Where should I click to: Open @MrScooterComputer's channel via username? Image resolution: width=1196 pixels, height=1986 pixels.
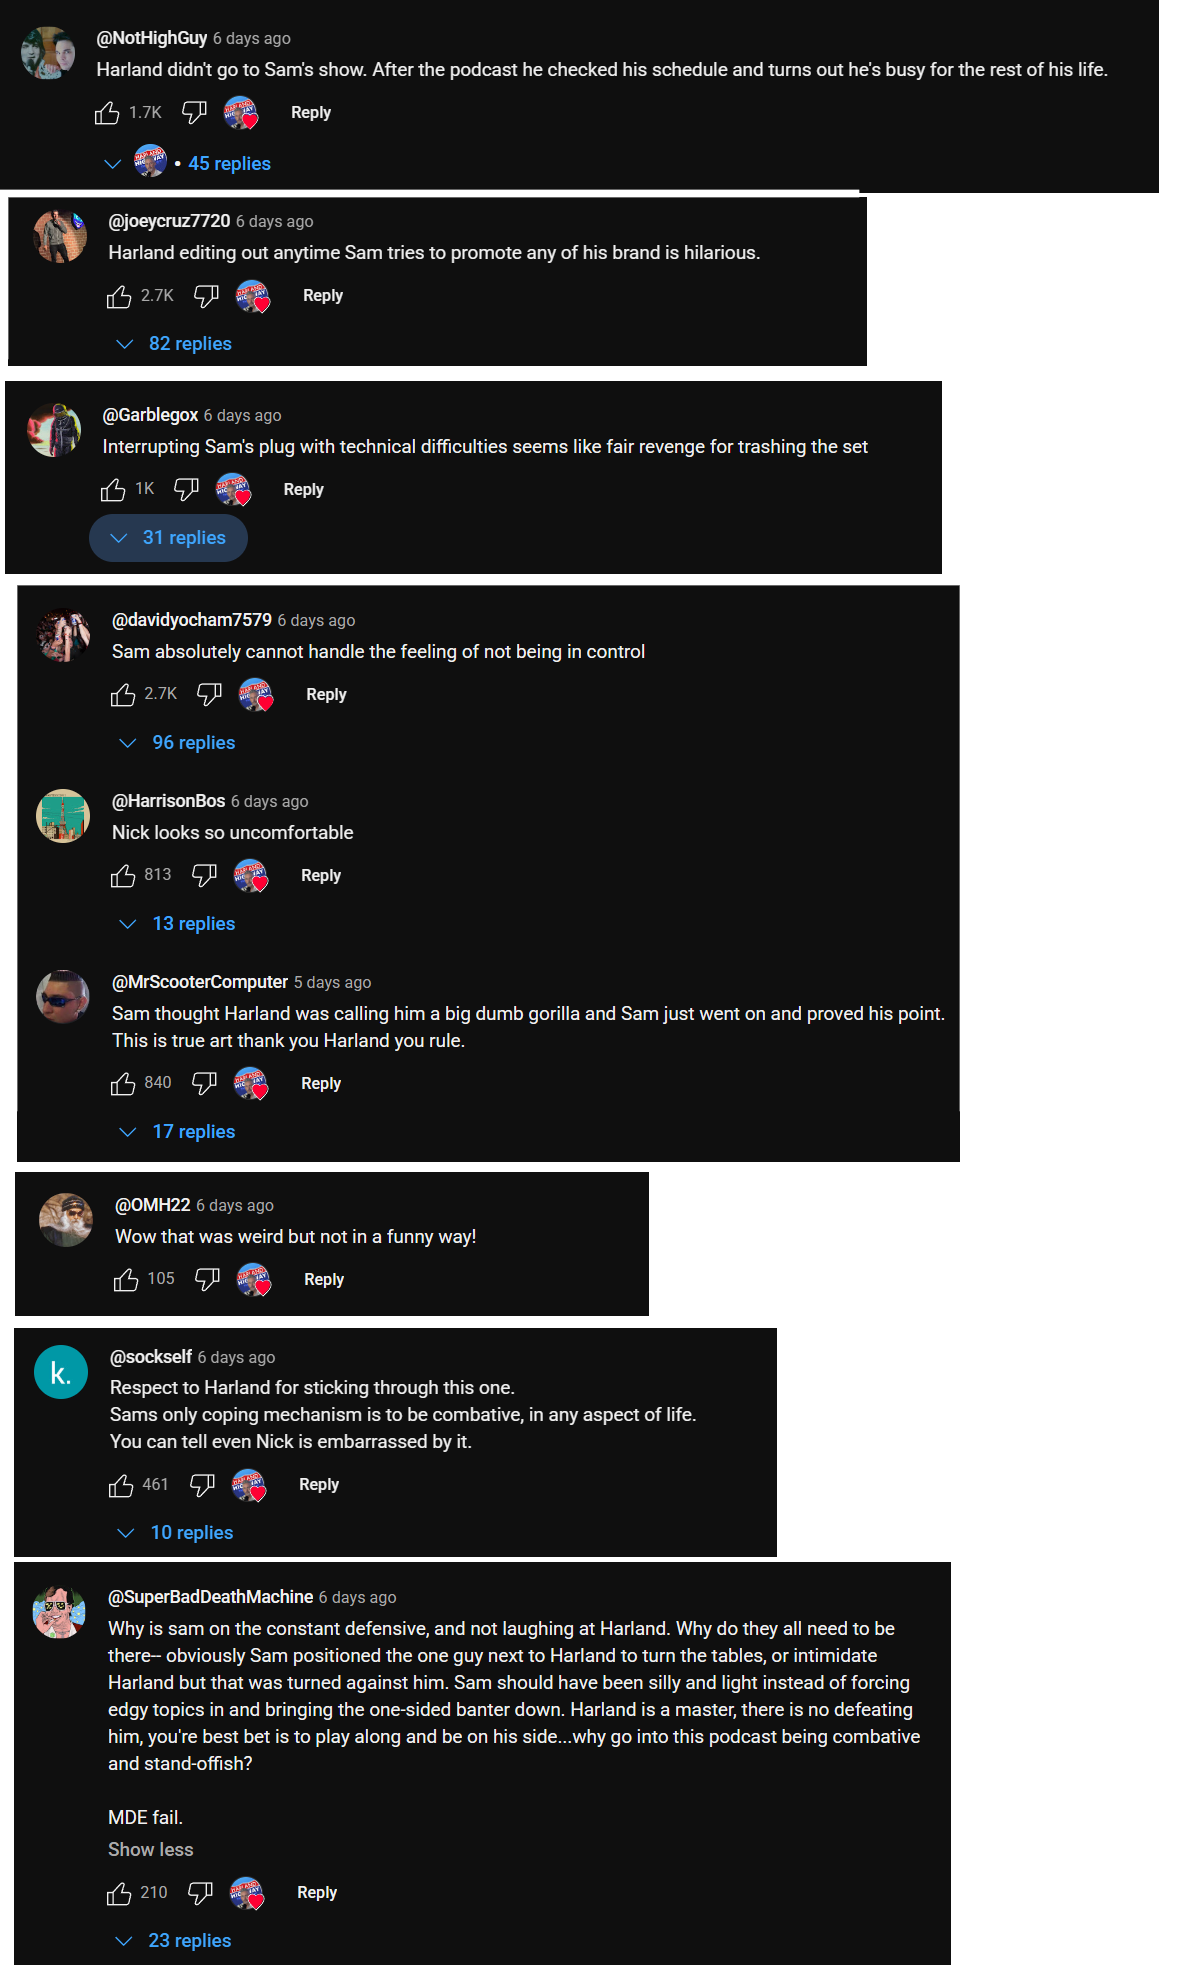(200, 982)
